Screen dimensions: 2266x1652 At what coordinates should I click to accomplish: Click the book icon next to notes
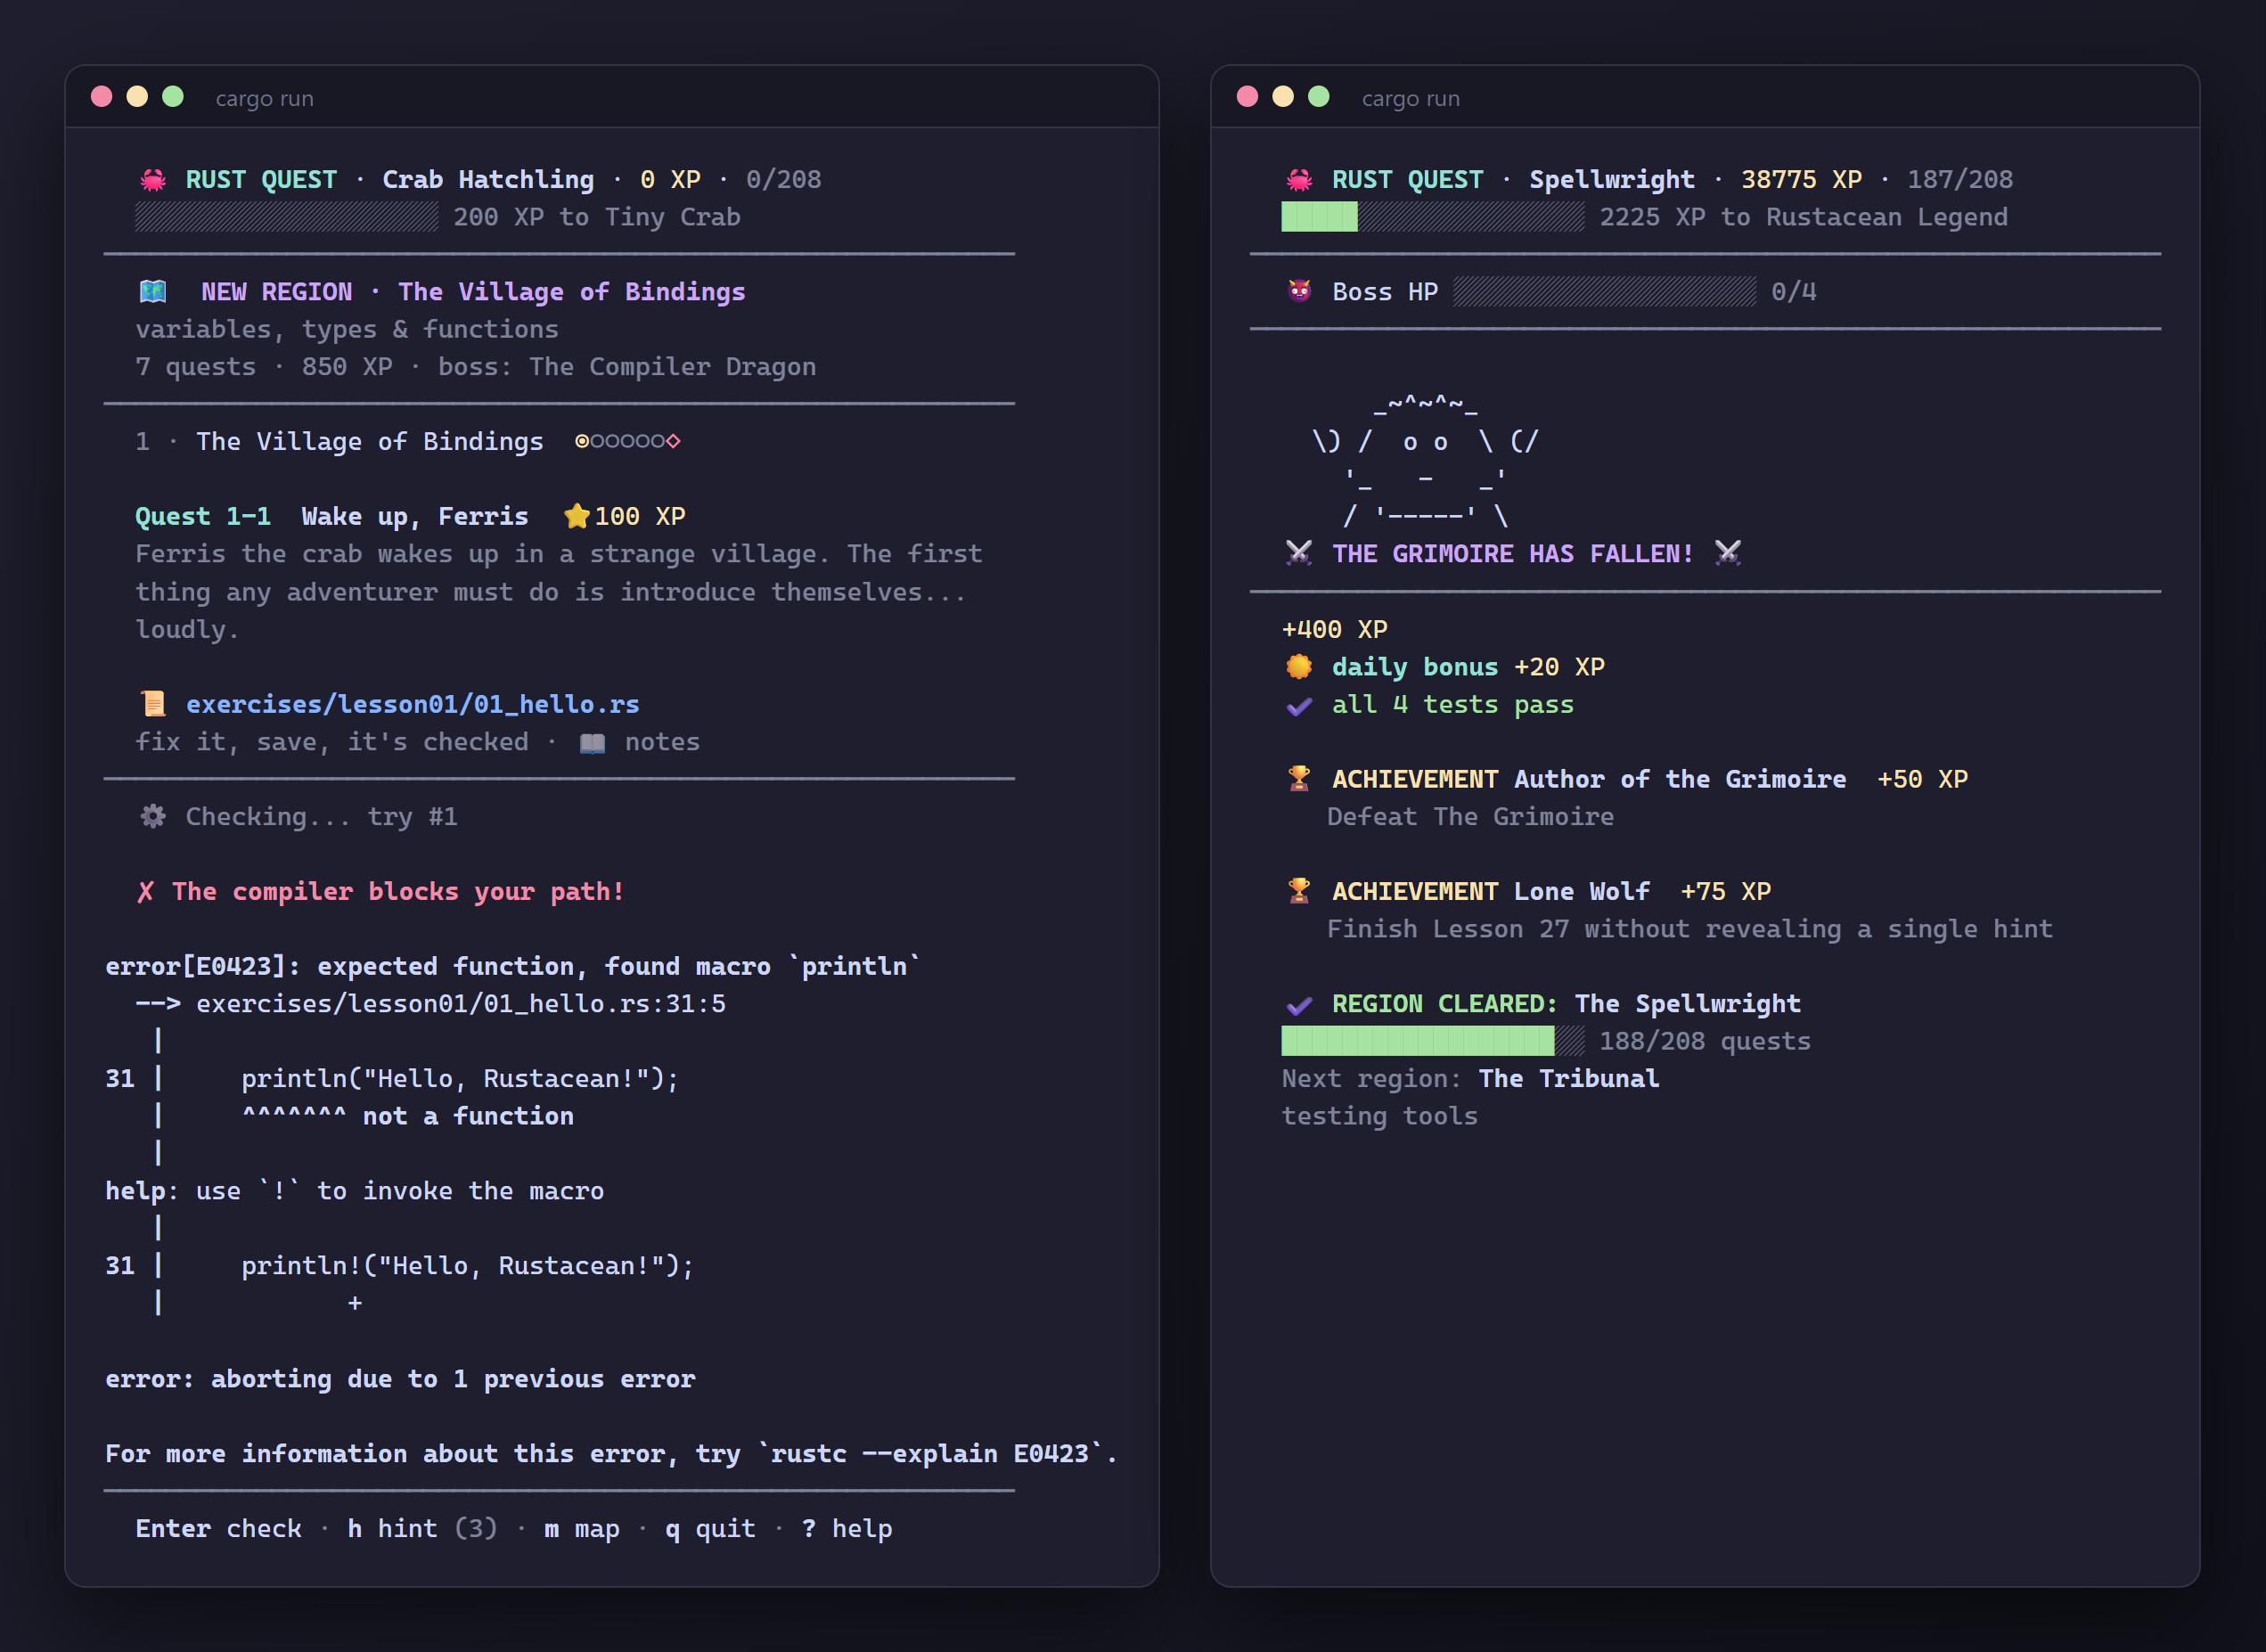click(592, 742)
